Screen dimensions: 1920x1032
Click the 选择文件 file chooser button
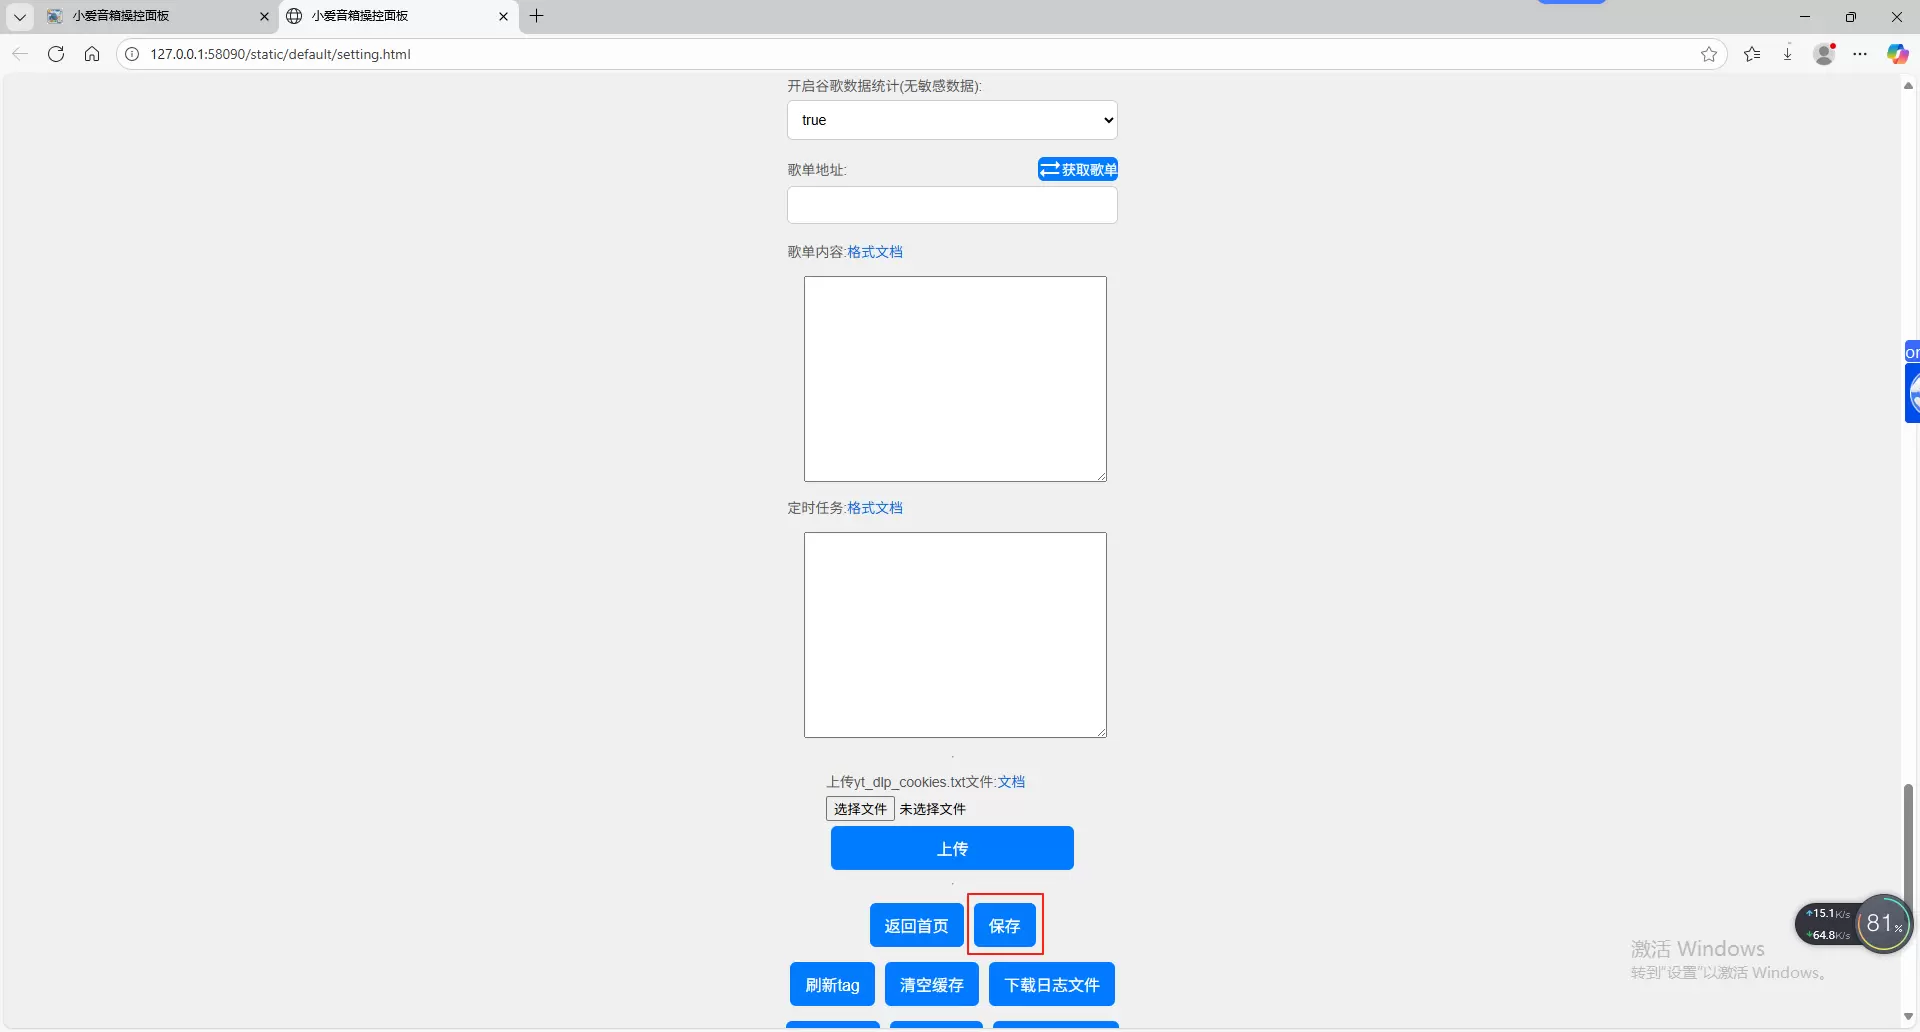(860, 809)
